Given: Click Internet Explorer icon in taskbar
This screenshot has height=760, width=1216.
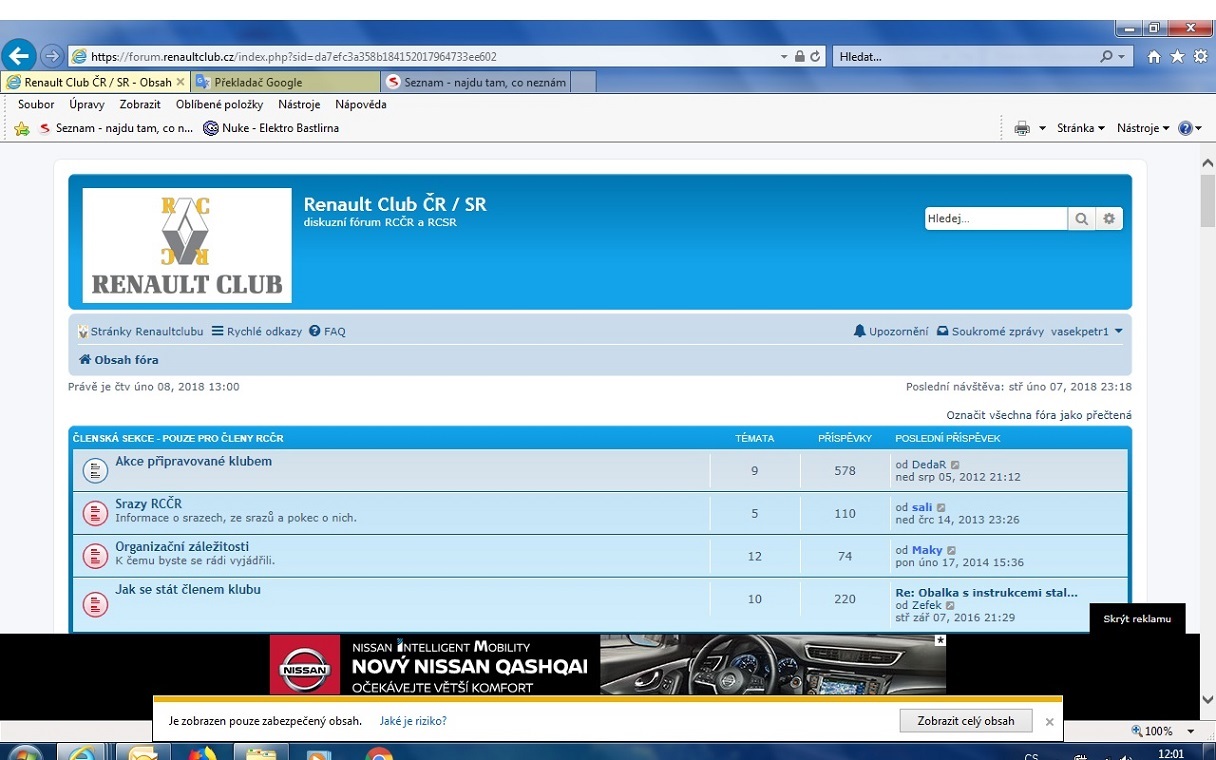Looking at the screenshot, I should pos(83,752).
